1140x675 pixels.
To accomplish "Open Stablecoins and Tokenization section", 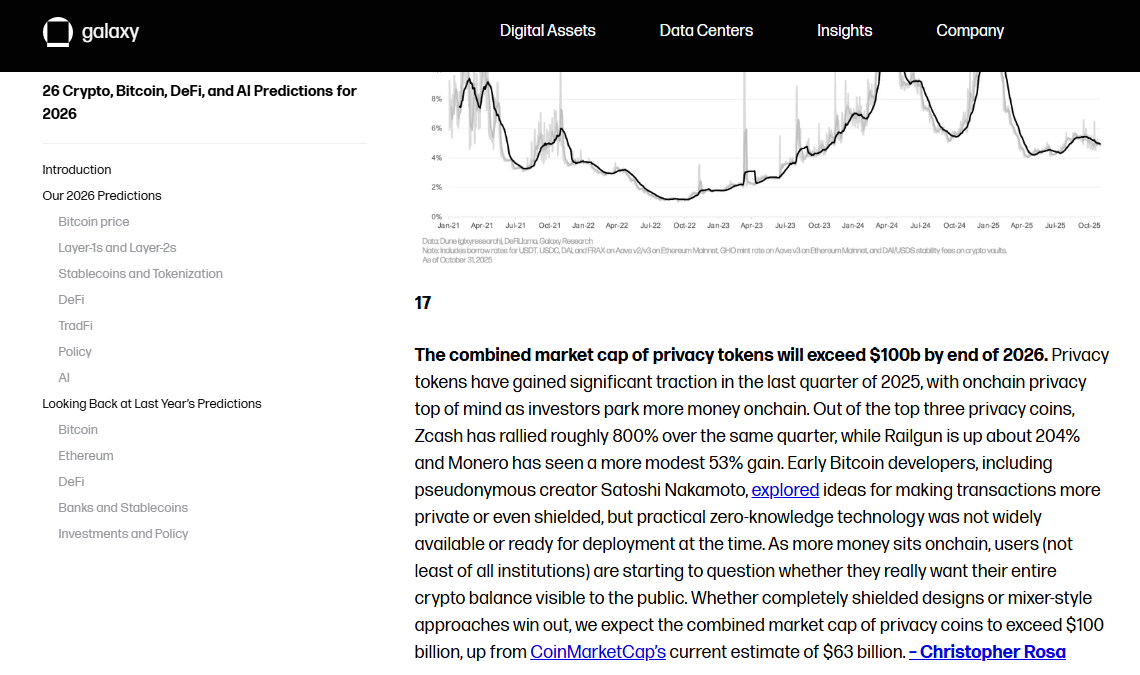I will click(140, 273).
